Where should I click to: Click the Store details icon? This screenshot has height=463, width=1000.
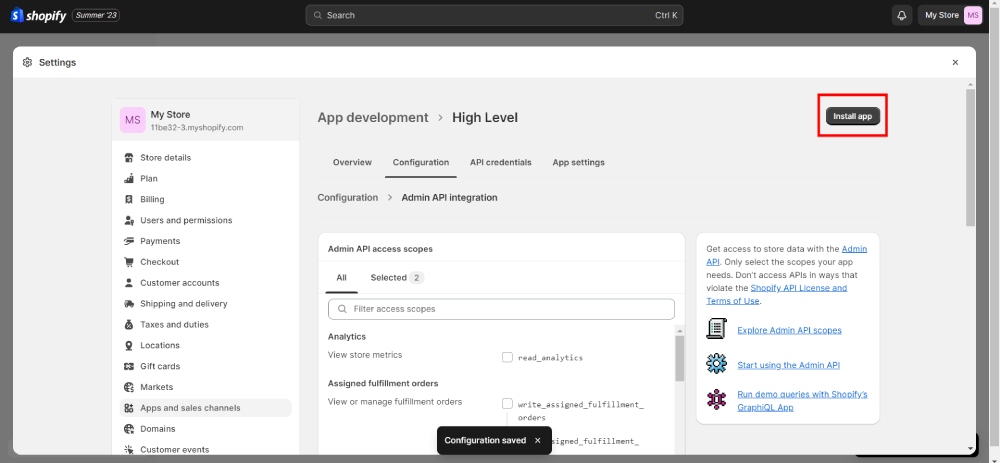point(129,158)
